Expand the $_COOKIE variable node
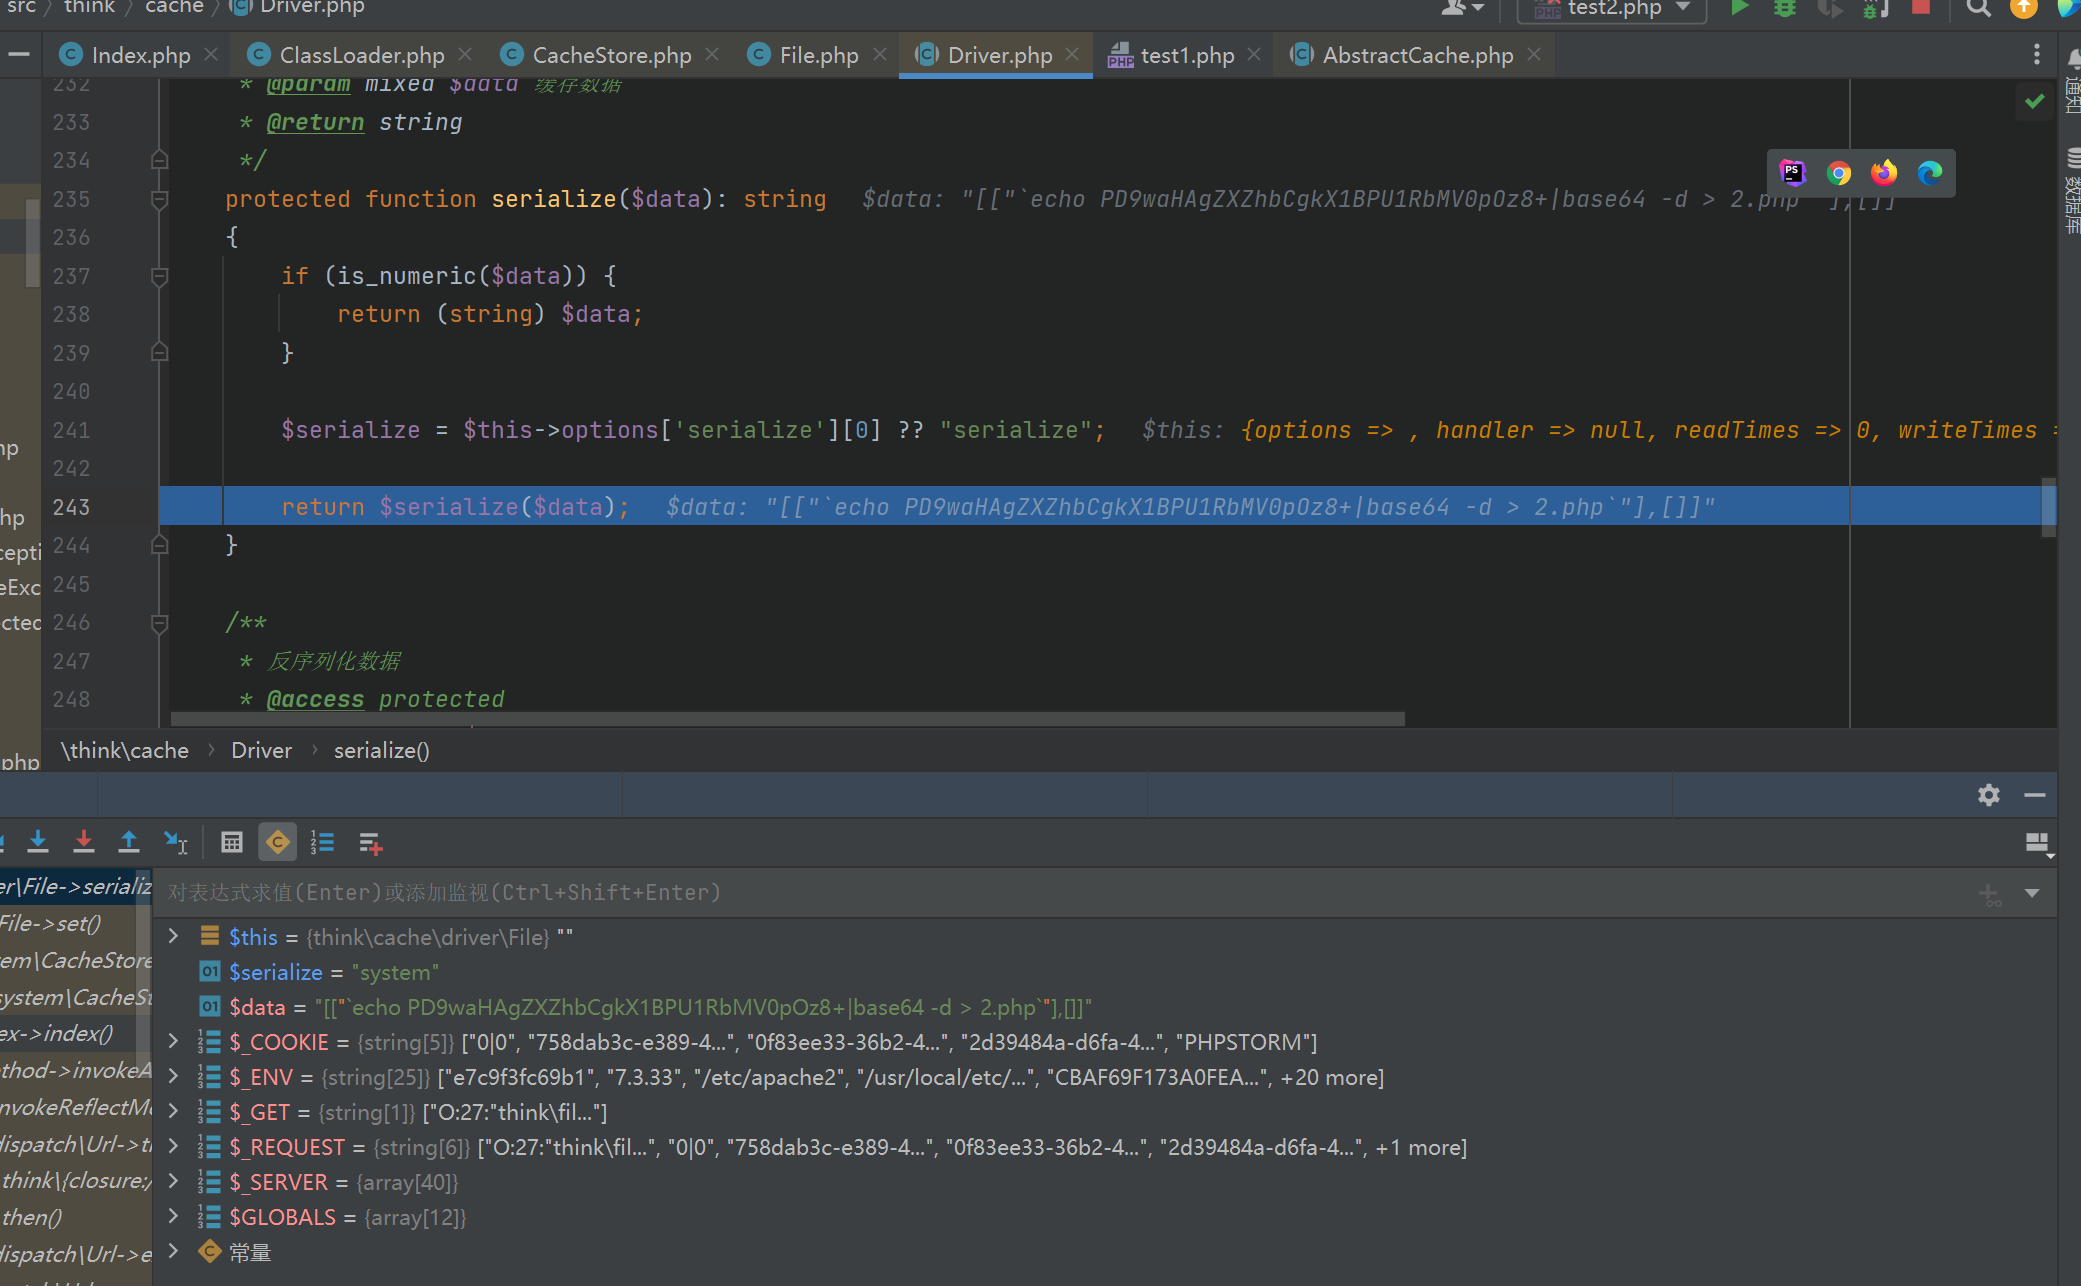Viewport: 2081px width, 1286px height. coord(174,1041)
